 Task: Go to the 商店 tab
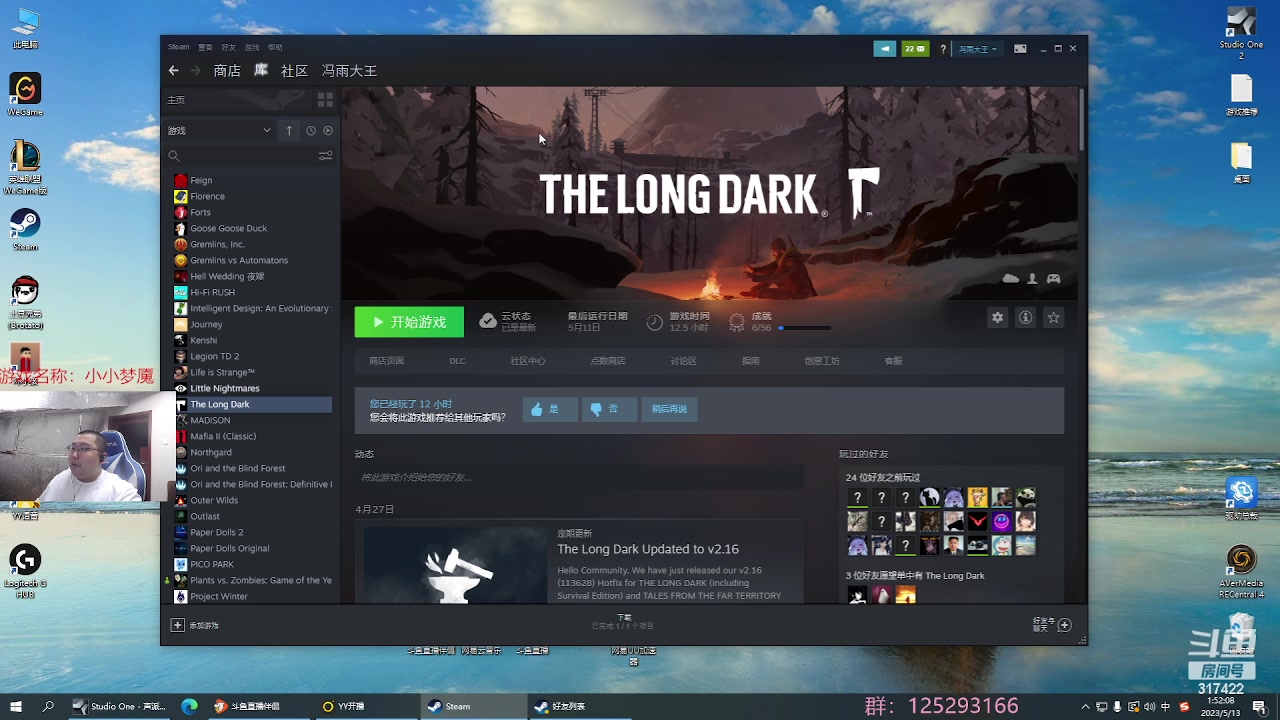tap(227, 71)
